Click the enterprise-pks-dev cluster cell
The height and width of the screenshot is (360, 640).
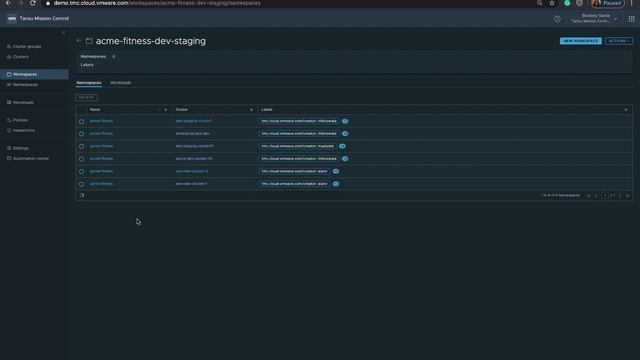coord(192,133)
